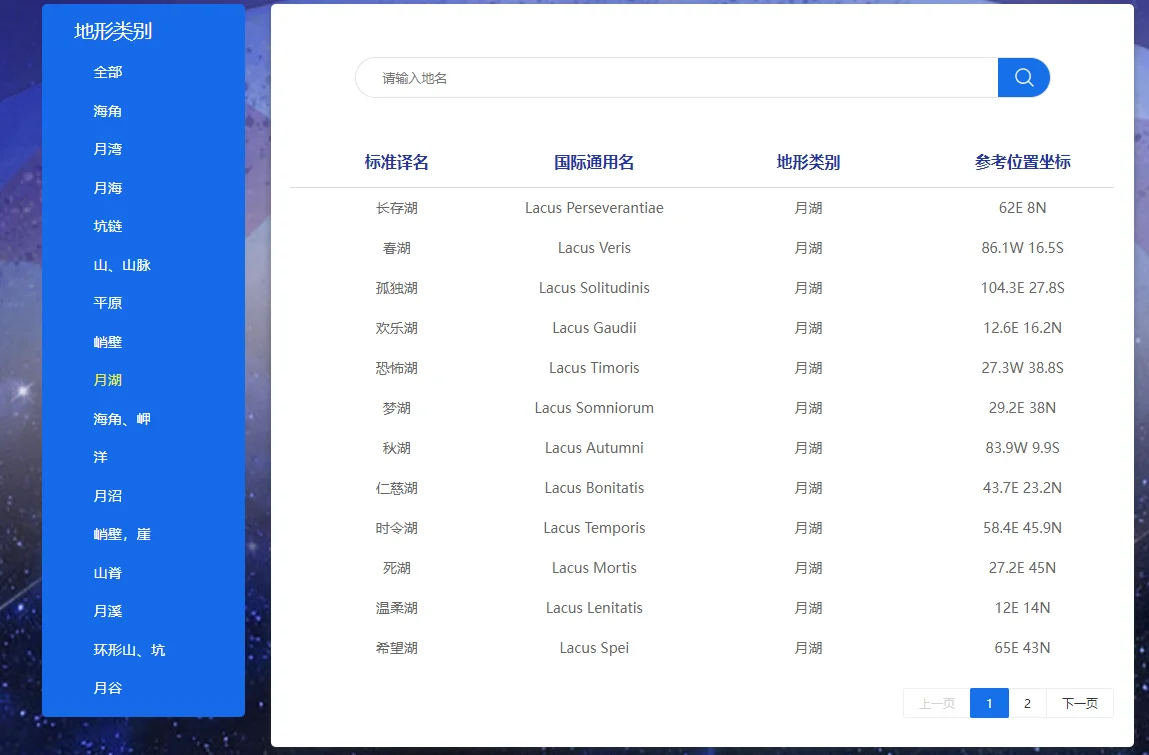1149x755 pixels.
Task: Select the 坑链 category
Action: point(108,226)
